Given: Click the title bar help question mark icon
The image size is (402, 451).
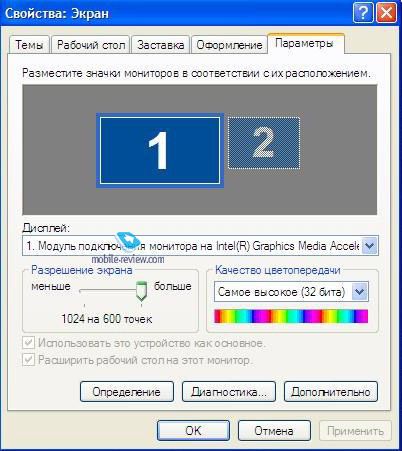Looking at the screenshot, I should tap(363, 13).
